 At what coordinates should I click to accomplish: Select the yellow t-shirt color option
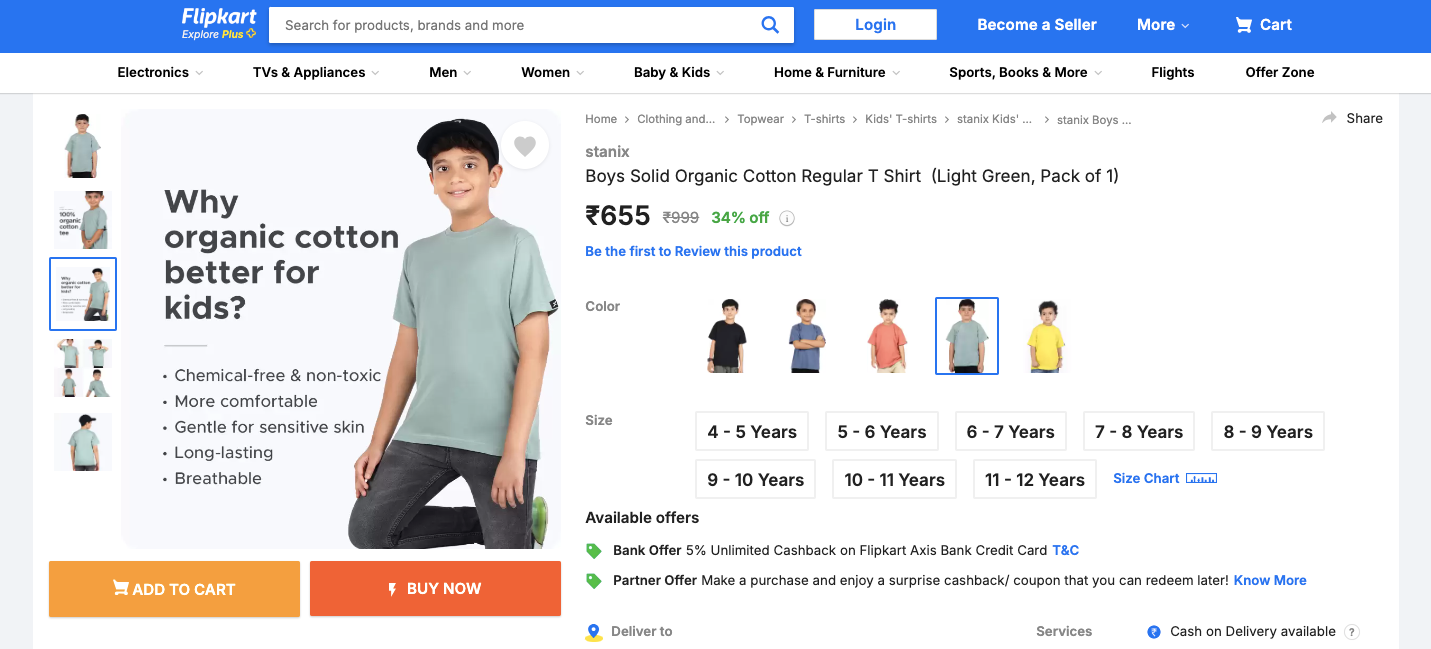pyautogui.click(x=1047, y=336)
